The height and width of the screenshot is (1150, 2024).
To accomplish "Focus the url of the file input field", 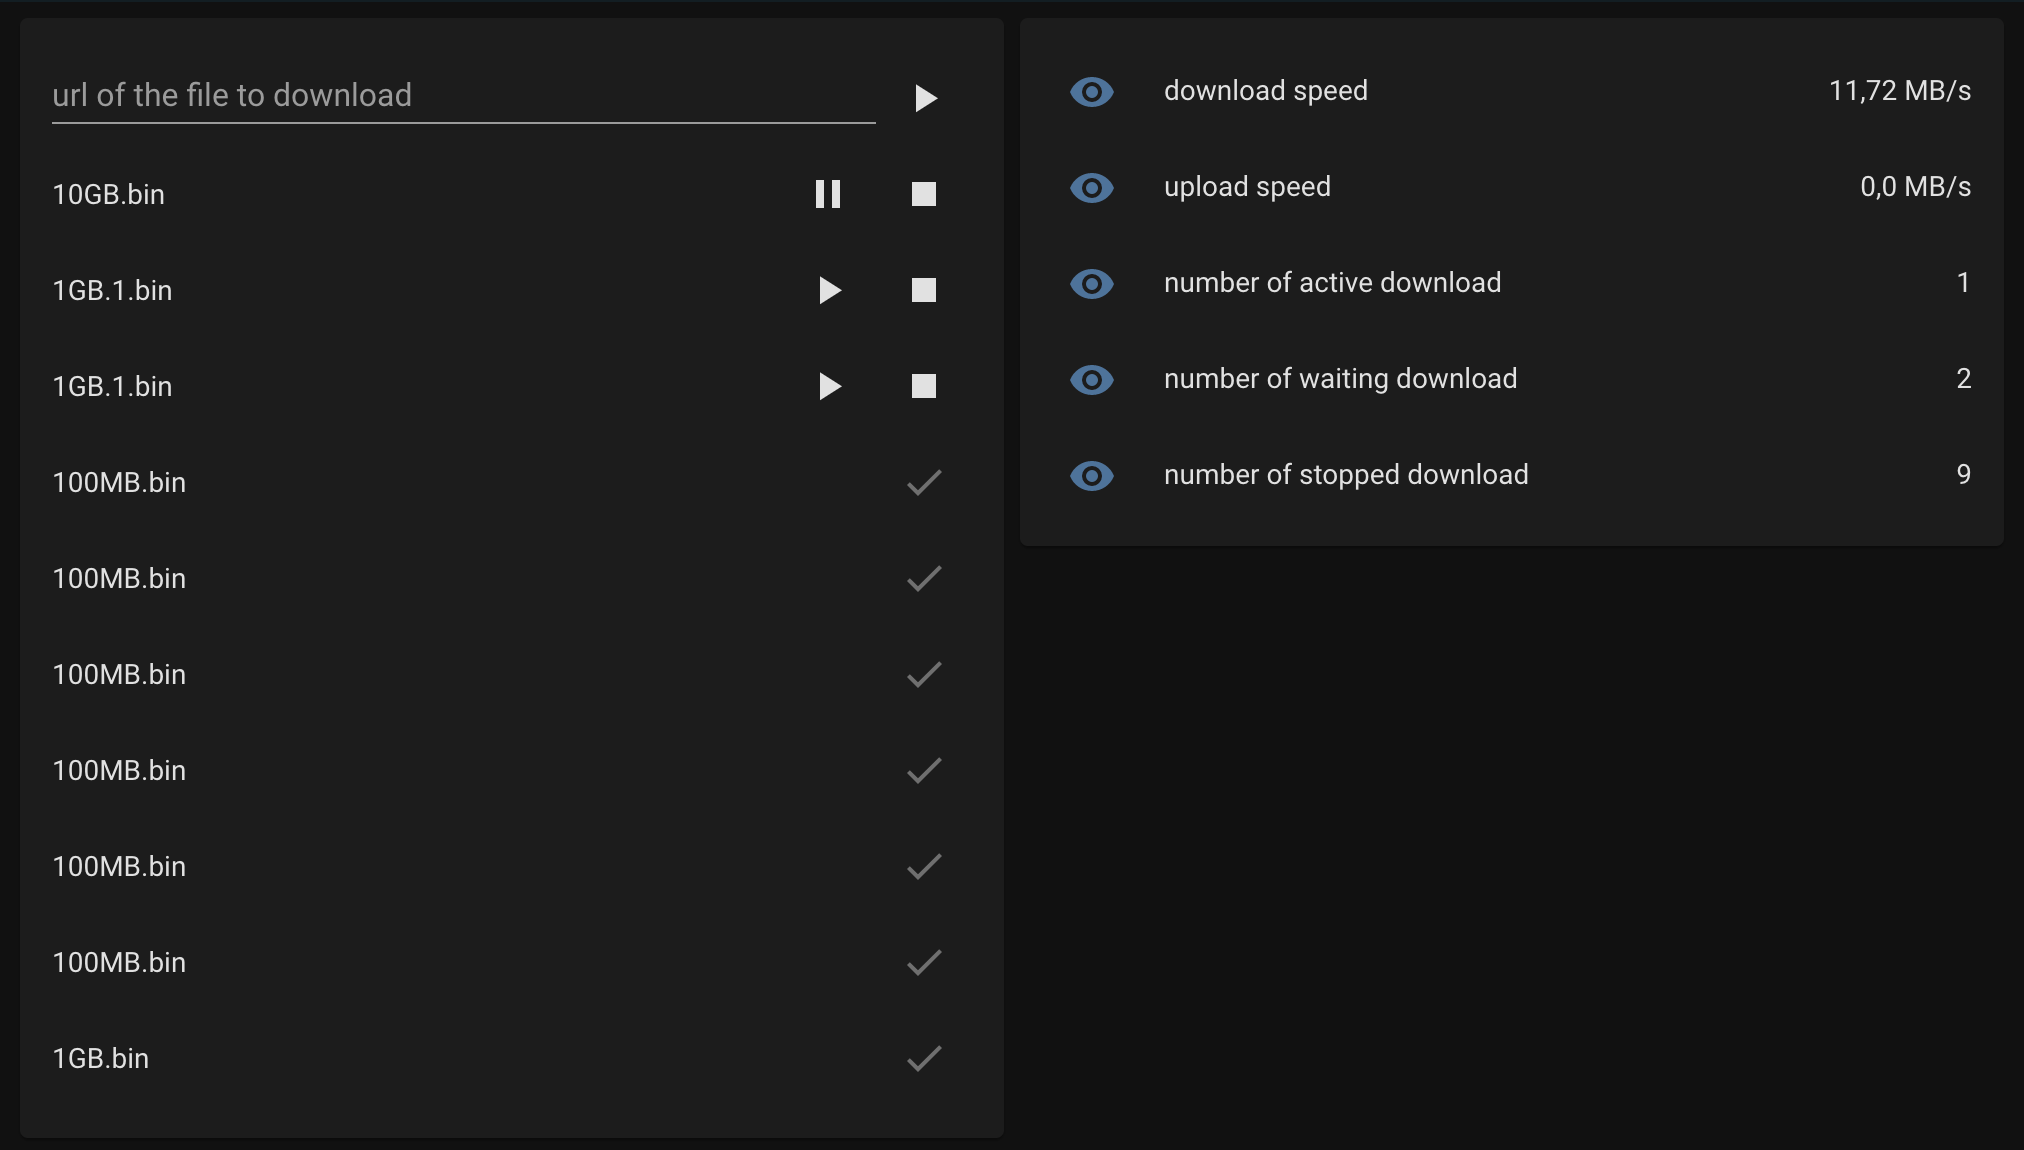I will 462,96.
